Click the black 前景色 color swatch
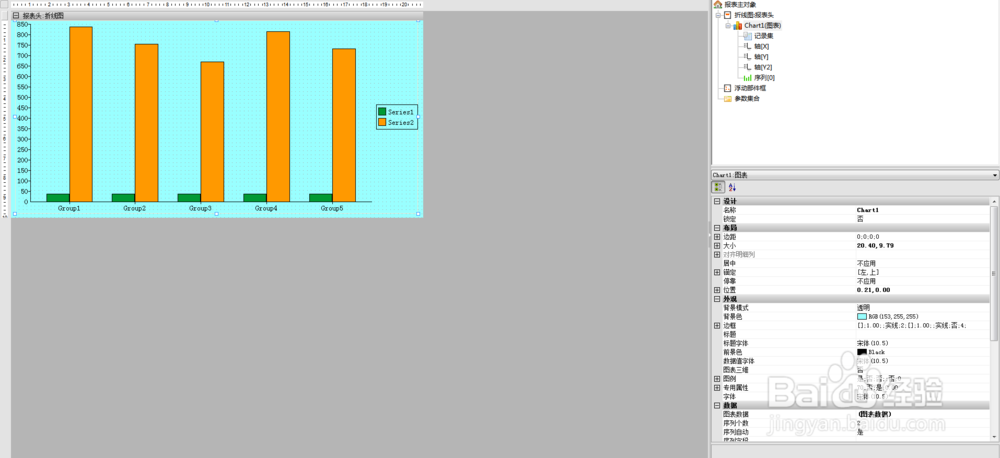Screen dimensions: 1000x458 [x=862, y=352]
